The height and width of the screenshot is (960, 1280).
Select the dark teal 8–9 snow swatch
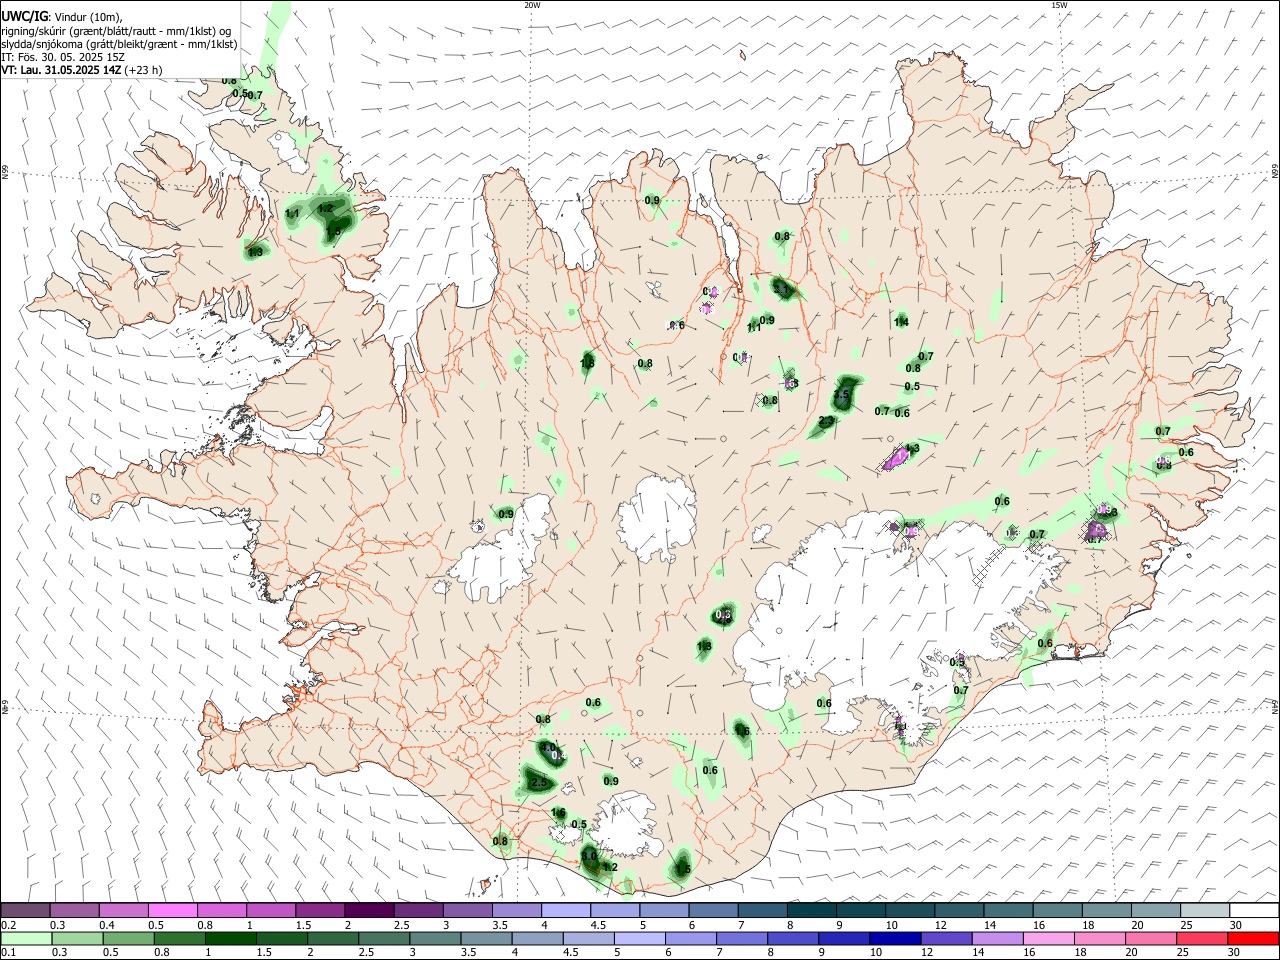click(x=812, y=910)
